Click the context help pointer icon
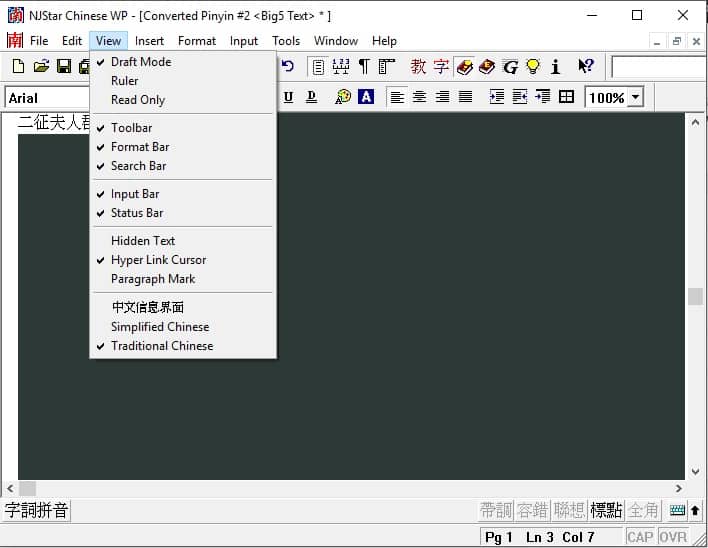 pos(586,66)
